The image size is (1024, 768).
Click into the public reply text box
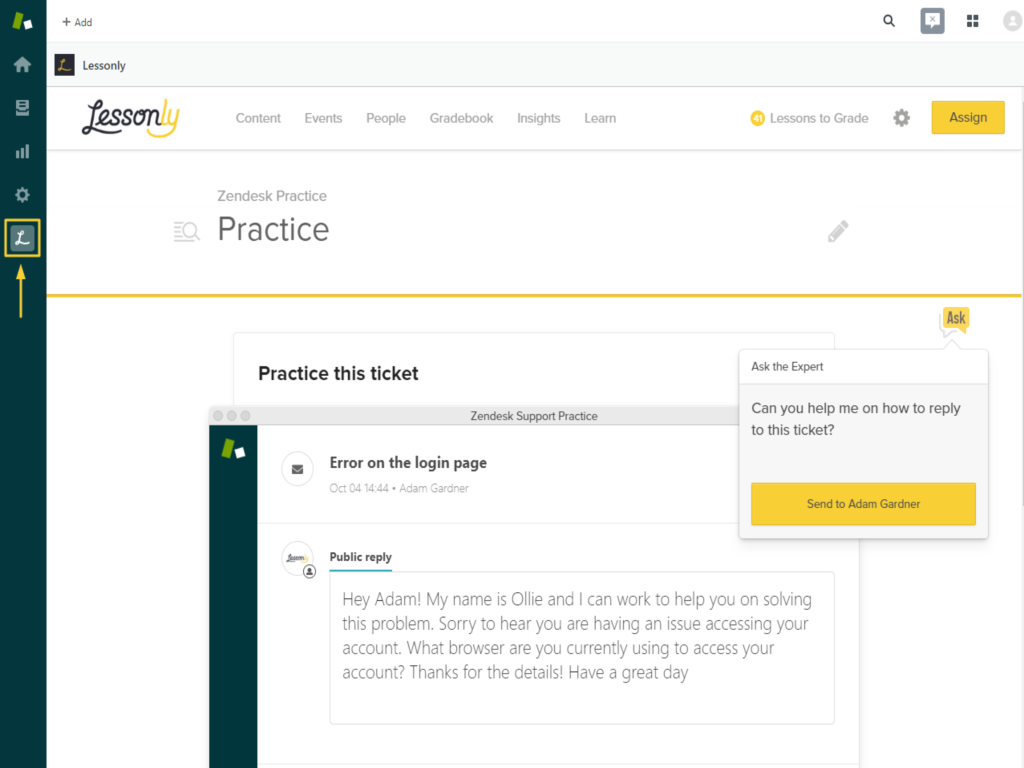click(581, 647)
